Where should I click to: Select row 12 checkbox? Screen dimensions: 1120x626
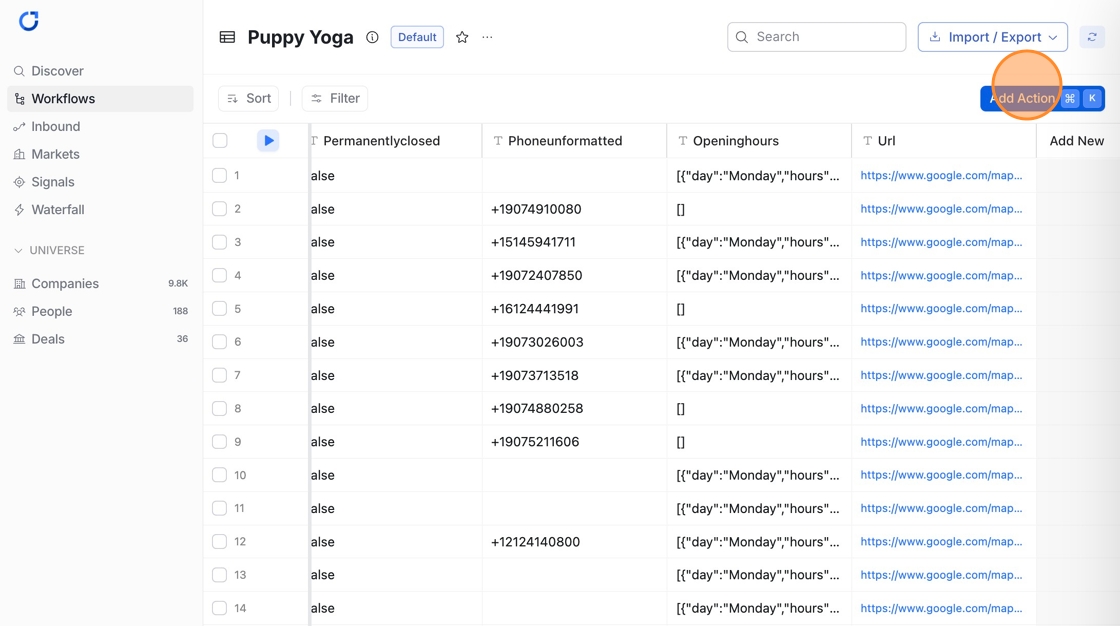pyautogui.click(x=219, y=542)
